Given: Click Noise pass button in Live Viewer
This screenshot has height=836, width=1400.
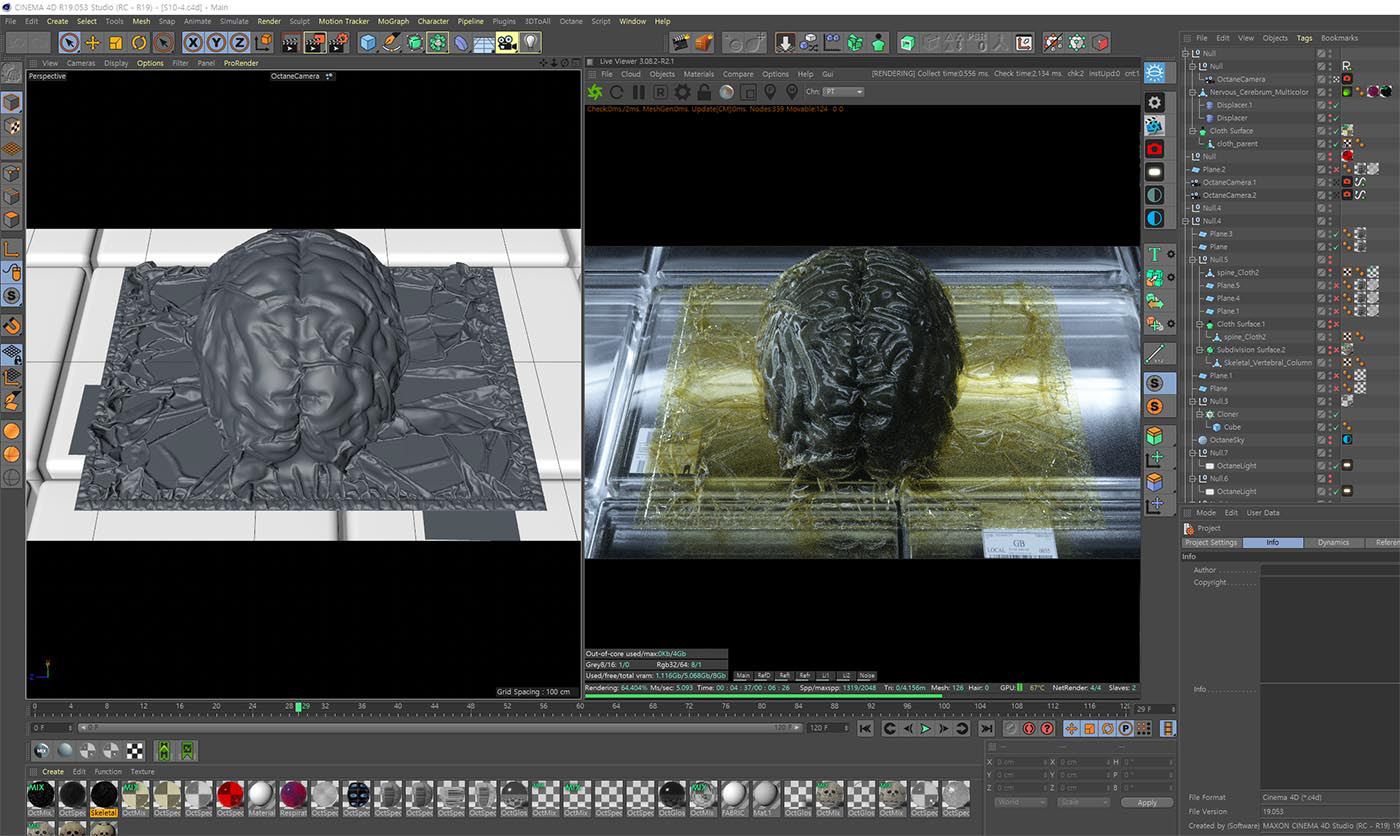Looking at the screenshot, I should 867,676.
